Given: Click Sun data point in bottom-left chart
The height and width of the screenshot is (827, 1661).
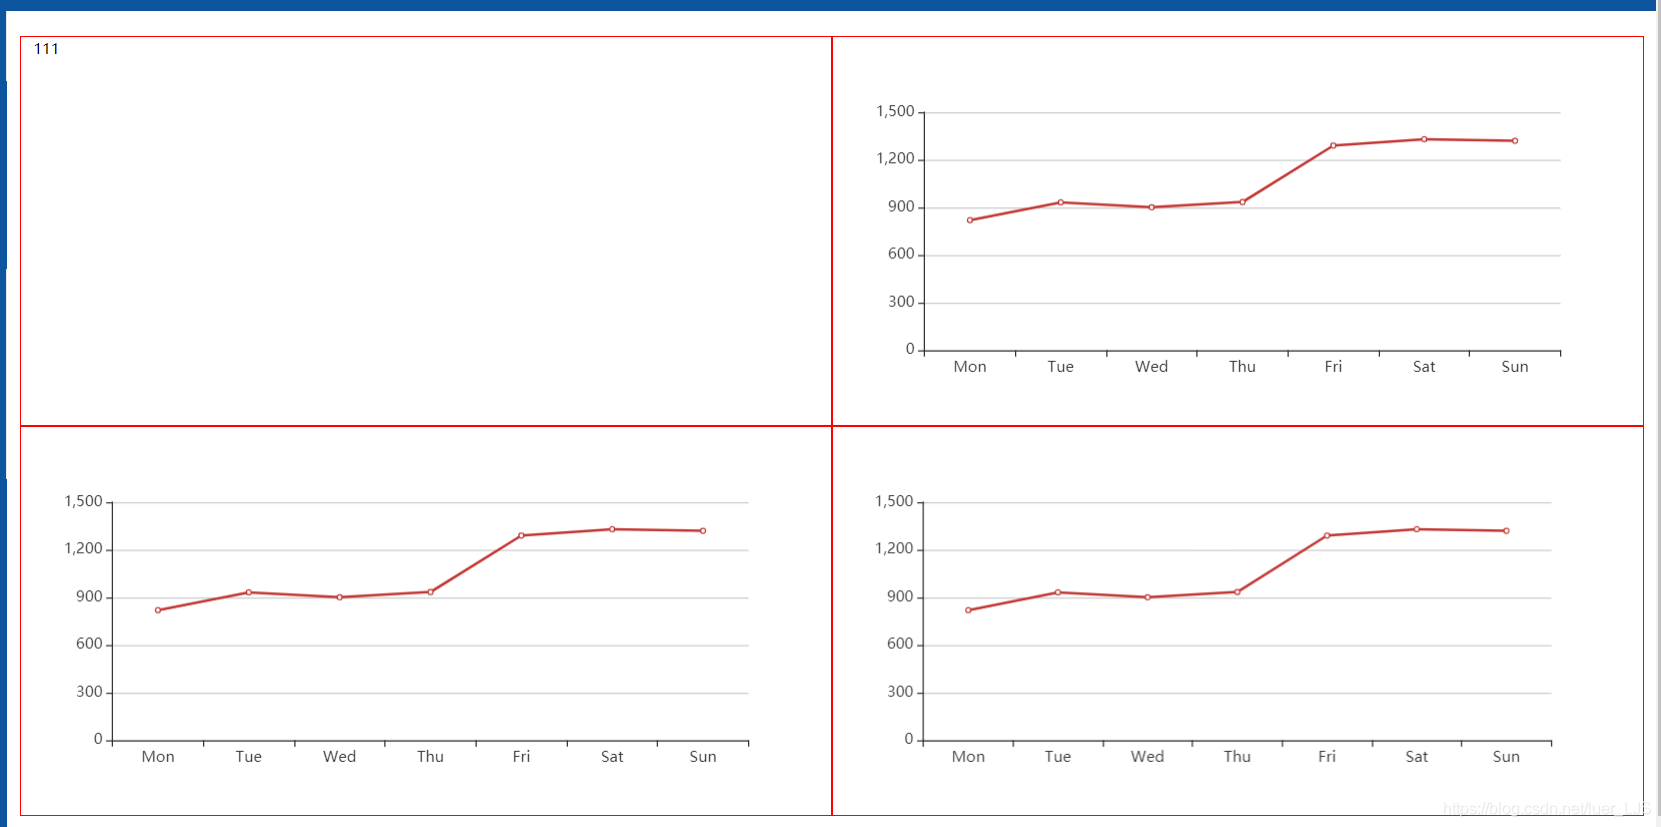Looking at the screenshot, I should (703, 531).
